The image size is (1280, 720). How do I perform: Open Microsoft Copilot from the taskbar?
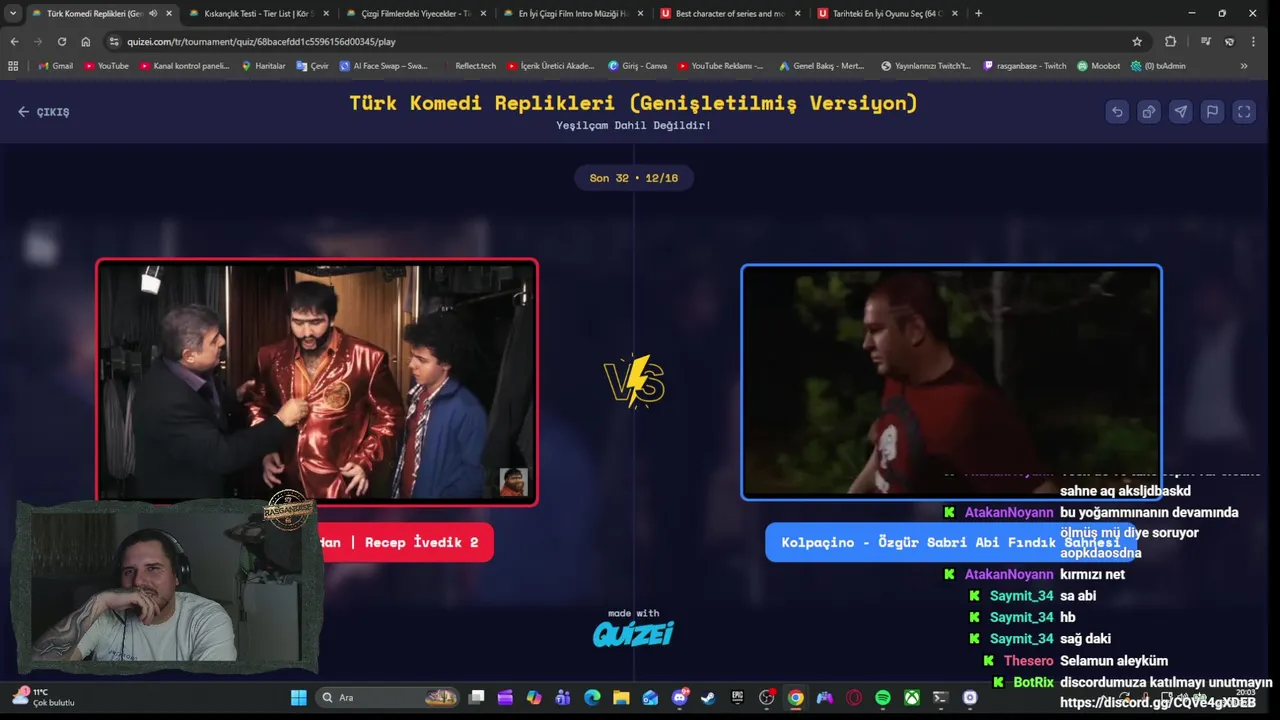point(533,697)
